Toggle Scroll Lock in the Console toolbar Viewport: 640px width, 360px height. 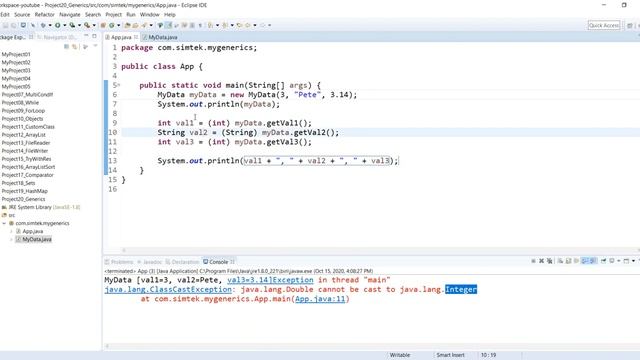pos(568,261)
